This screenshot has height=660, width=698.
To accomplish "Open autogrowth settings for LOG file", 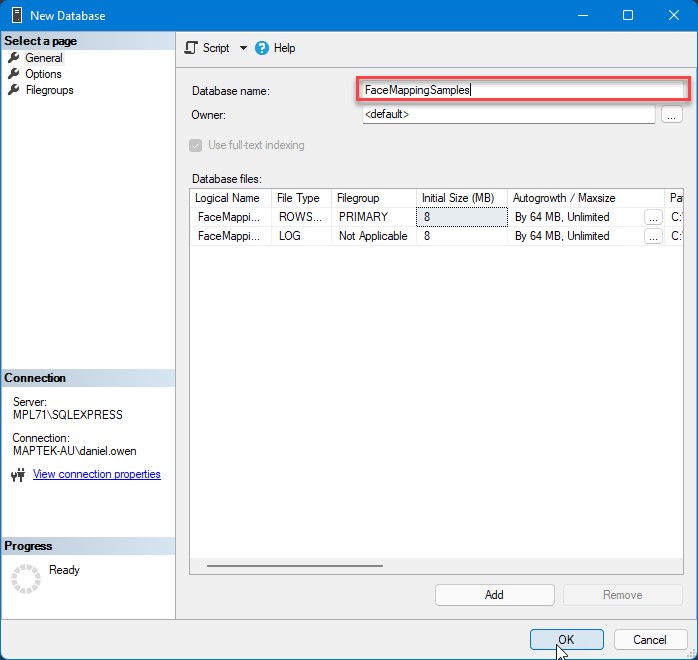I will coord(653,237).
